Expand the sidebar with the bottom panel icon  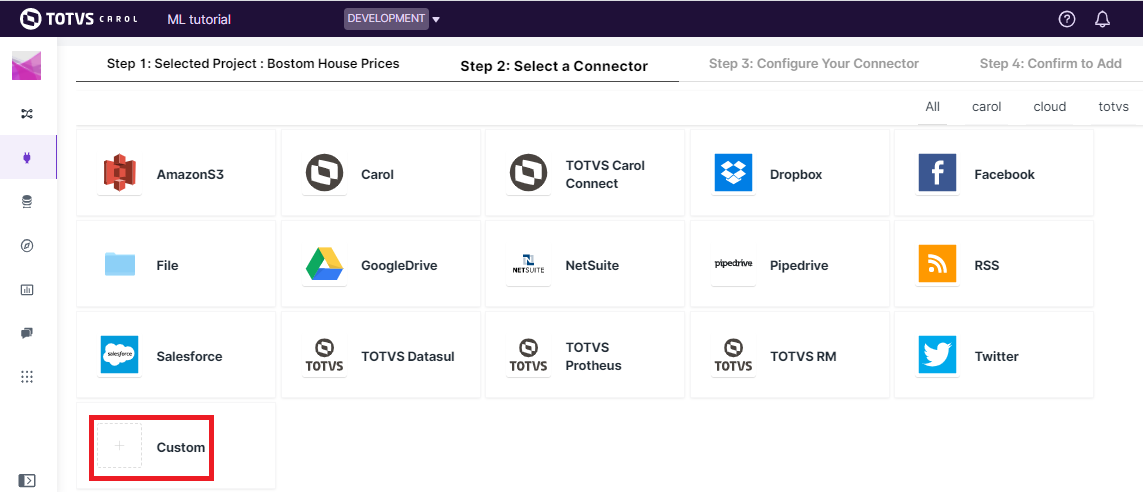(27, 480)
